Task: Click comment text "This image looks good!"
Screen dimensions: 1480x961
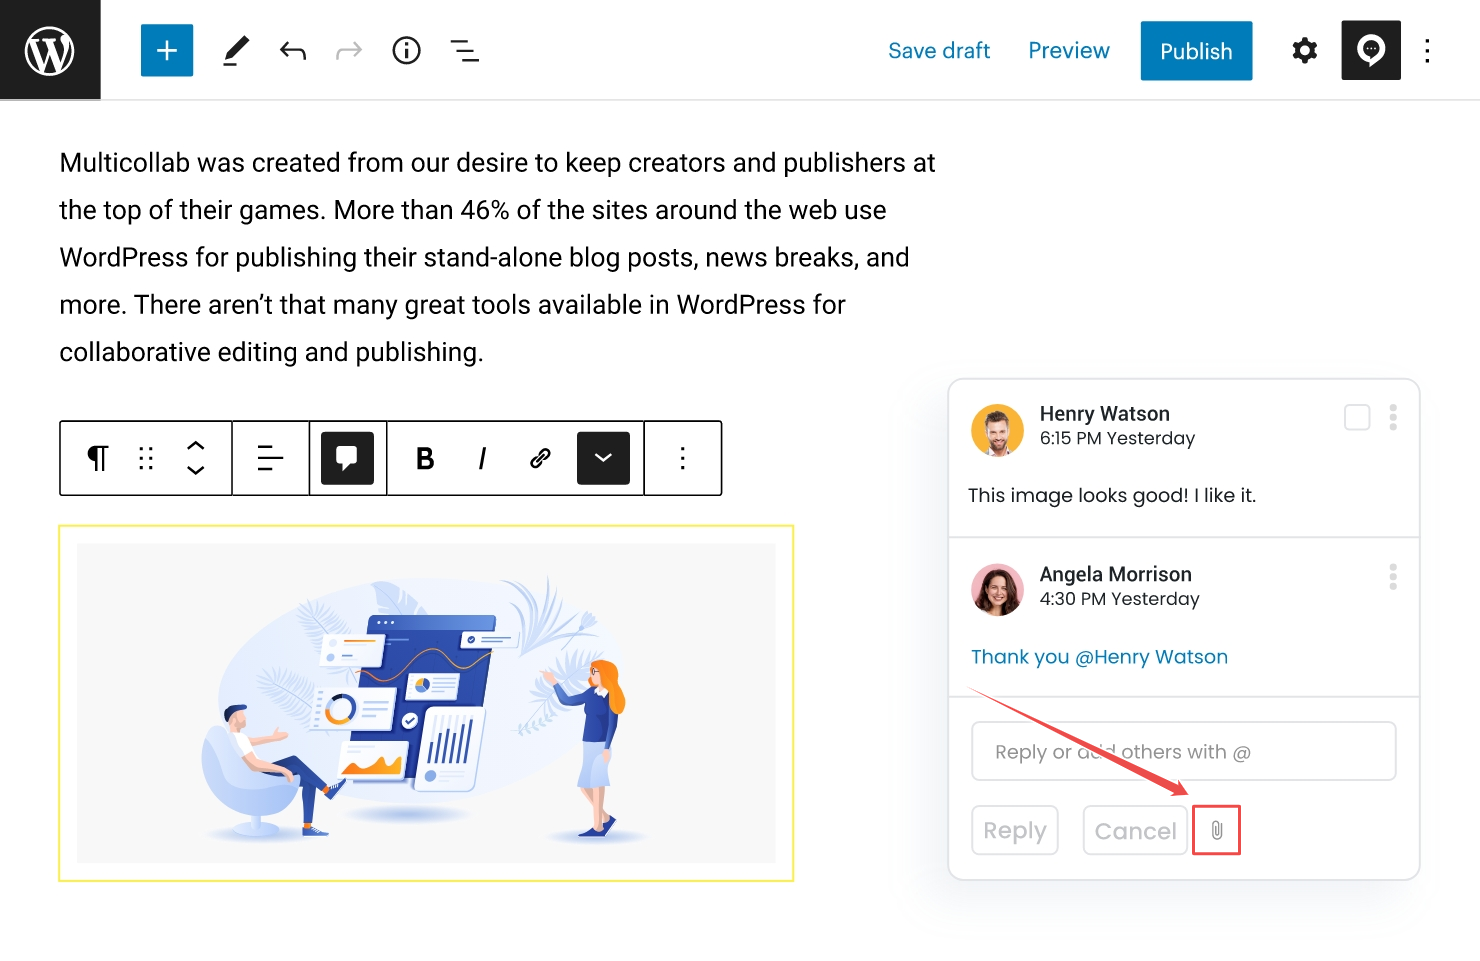Action: pos(1078,495)
